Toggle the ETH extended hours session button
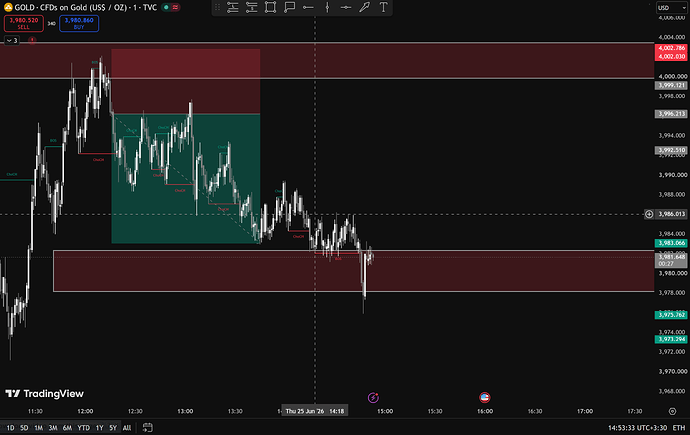The height and width of the screenshot is (435, 690). pos(679,428)
